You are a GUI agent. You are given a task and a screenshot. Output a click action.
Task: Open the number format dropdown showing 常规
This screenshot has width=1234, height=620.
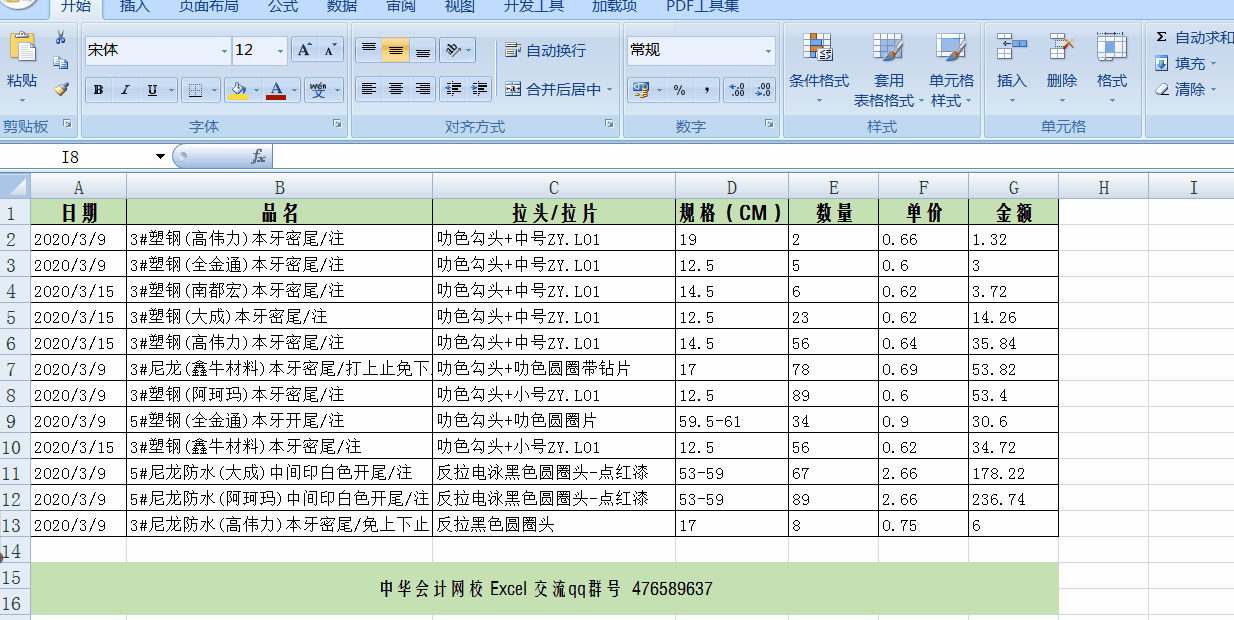tap(770, 50)
